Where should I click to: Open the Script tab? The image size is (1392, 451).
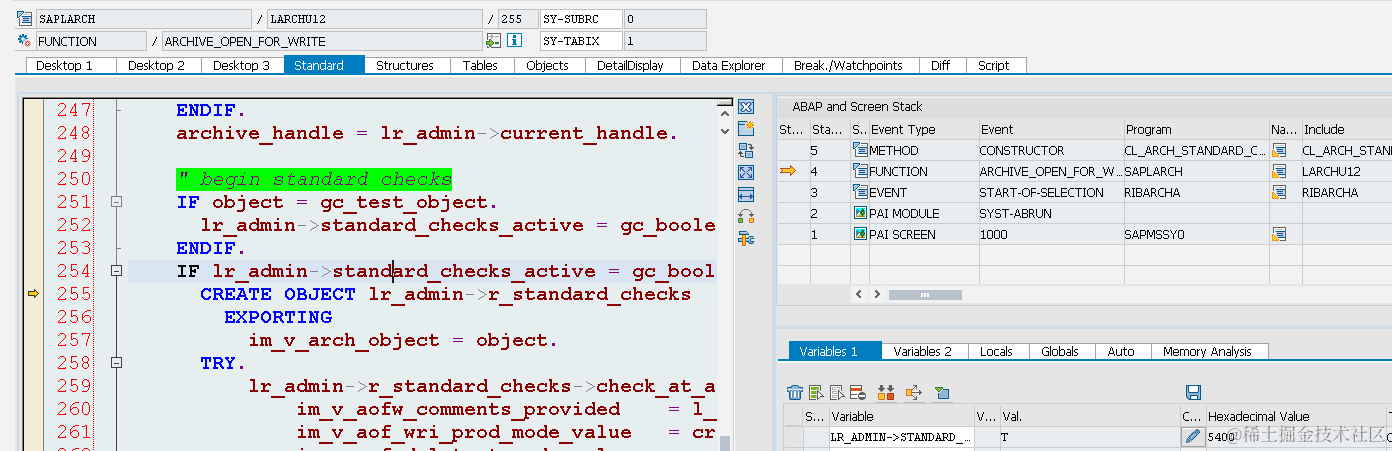point(994,65)
